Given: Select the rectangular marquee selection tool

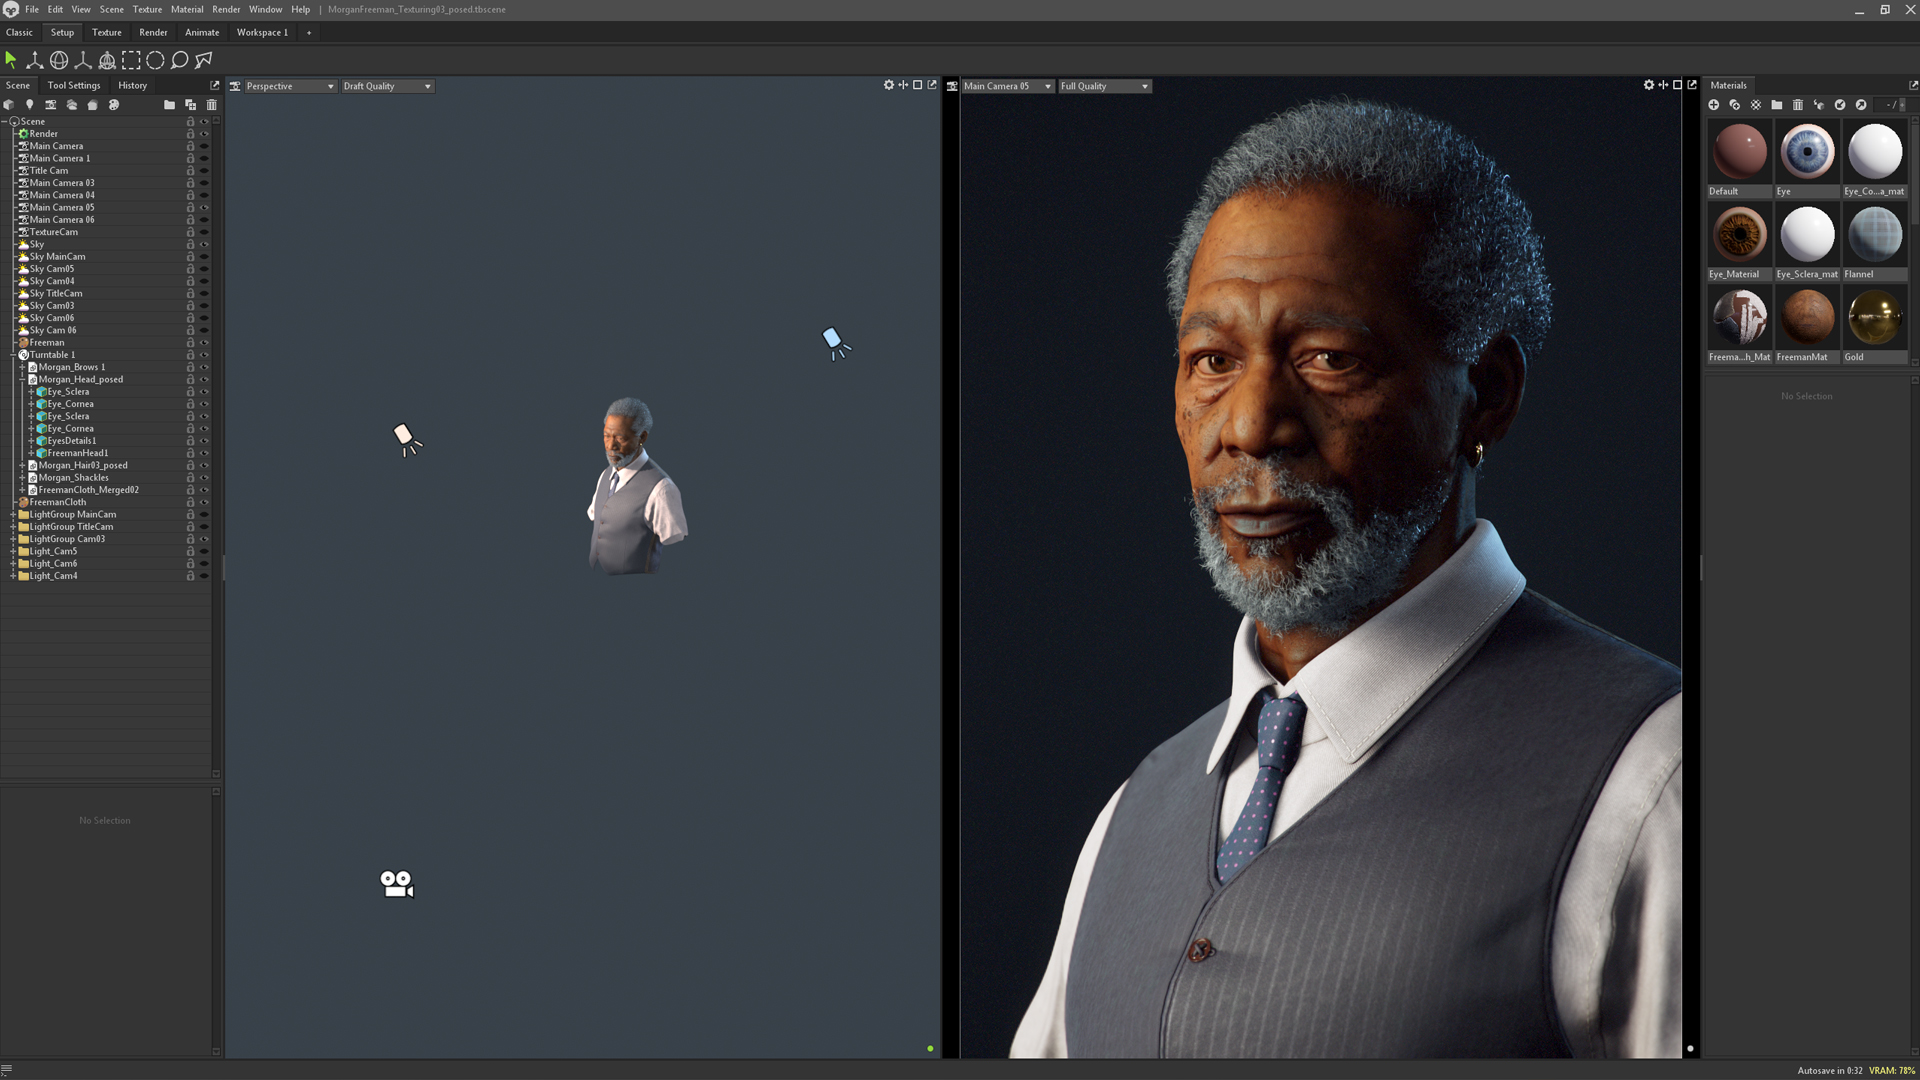Looking at the screenshot, I should [x=131, y=60].
